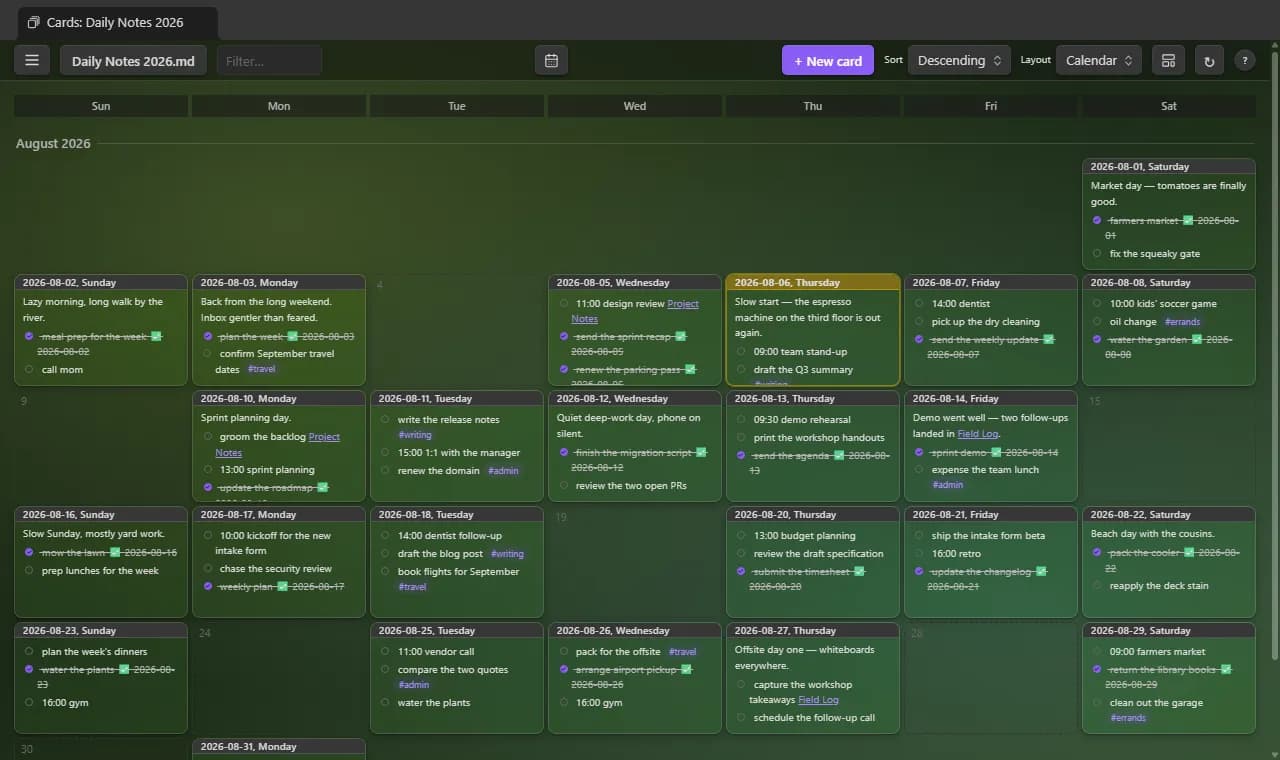Image resolution: width=1280 pixels, height=760 pixels.
Task: Select the 'Cards: Daily Notes 2026' tab
Action: pyautogui.click(x=116, y=22)
